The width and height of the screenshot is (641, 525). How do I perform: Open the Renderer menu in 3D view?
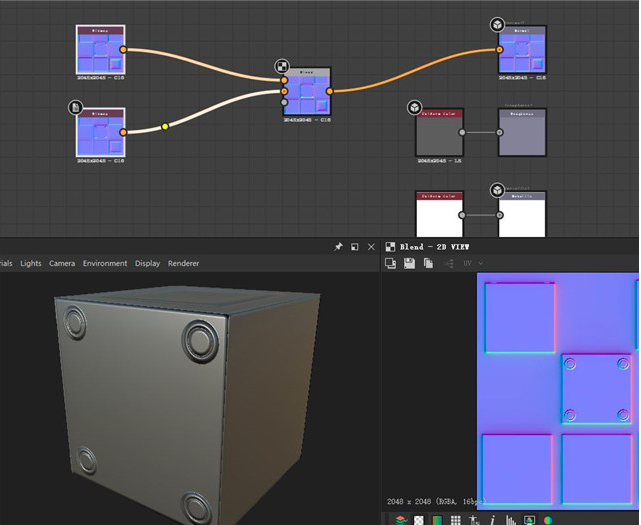point(183,263)
